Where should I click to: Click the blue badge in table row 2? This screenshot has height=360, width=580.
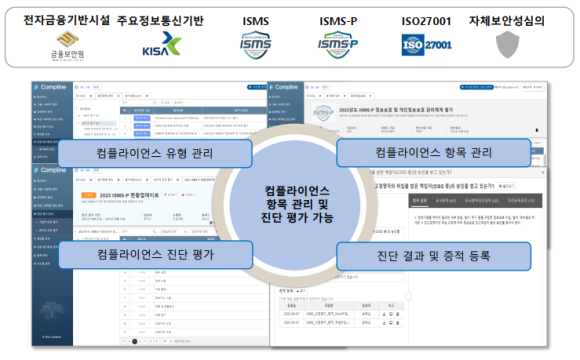coord(142,126)
